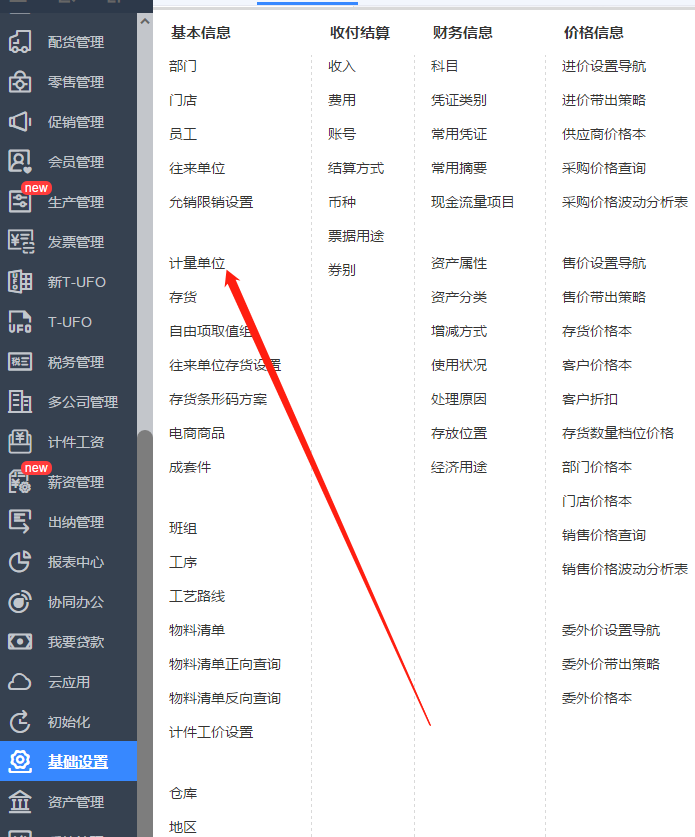
Task: Open 币种 link
Action: point(342,202)
